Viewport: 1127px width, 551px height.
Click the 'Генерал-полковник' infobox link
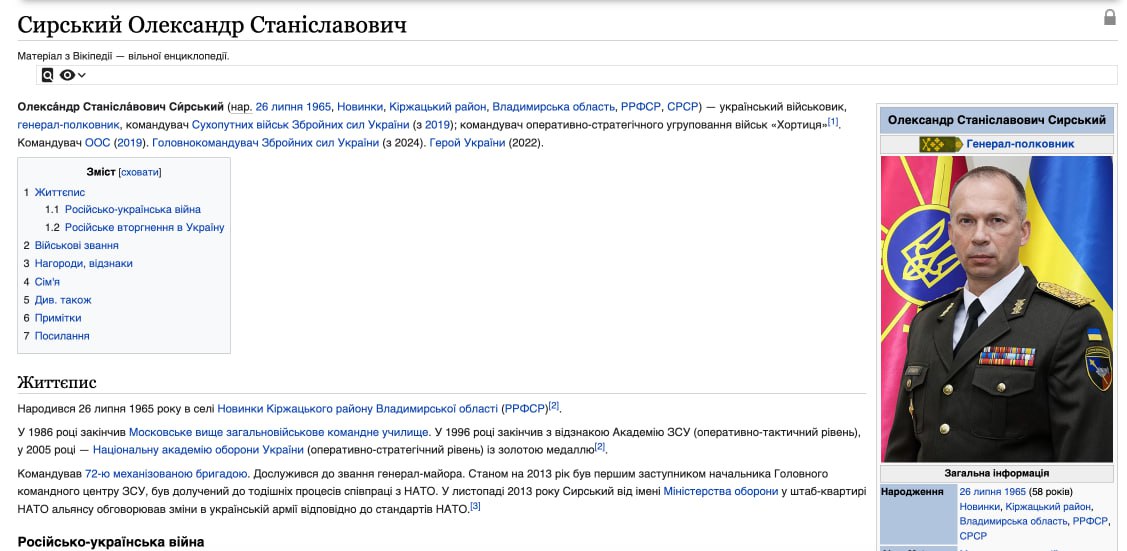click(1019, 144)
